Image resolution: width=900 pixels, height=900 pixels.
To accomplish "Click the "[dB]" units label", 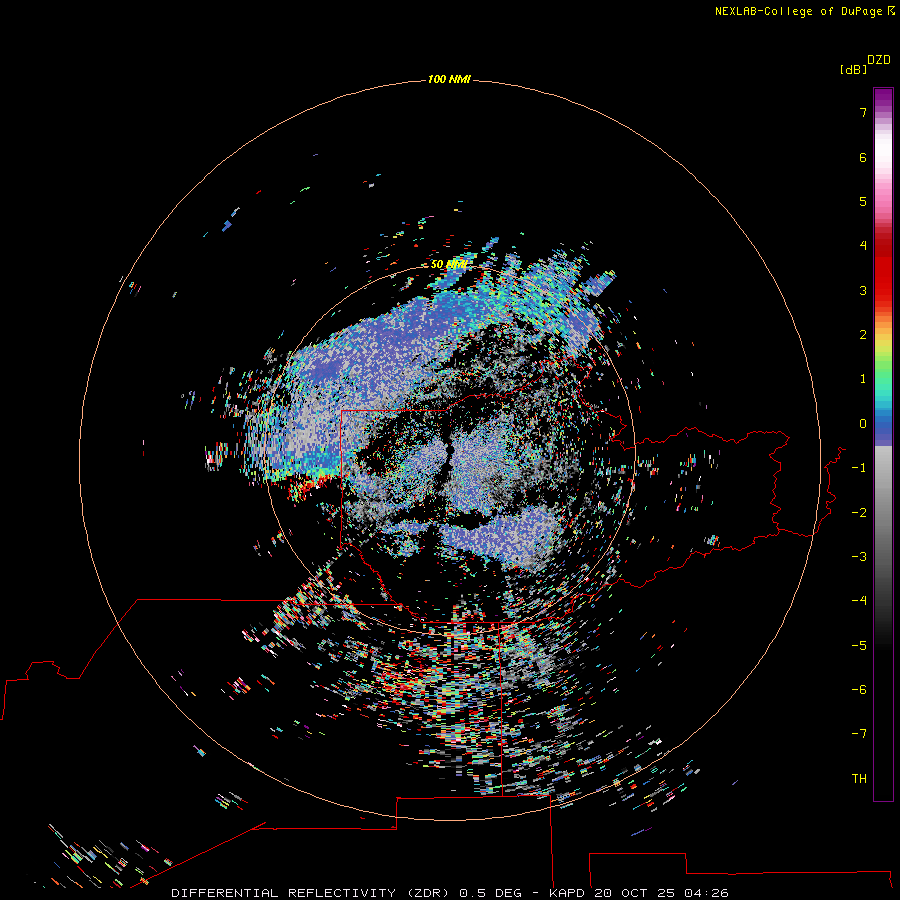I will pos(853,70).
